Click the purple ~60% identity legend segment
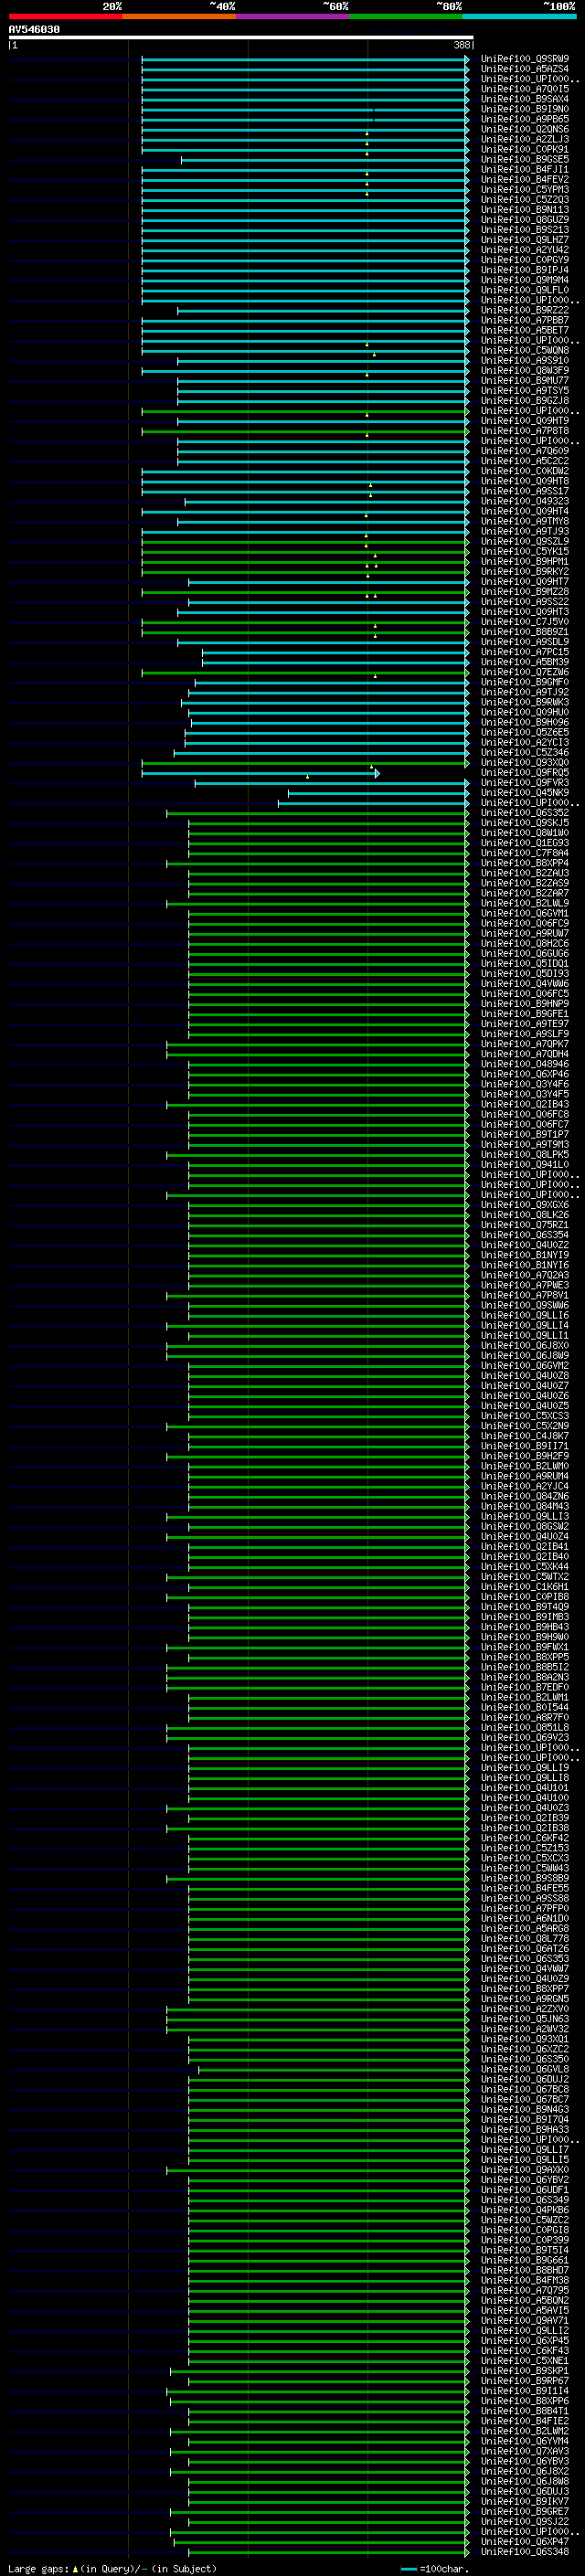 293,16
